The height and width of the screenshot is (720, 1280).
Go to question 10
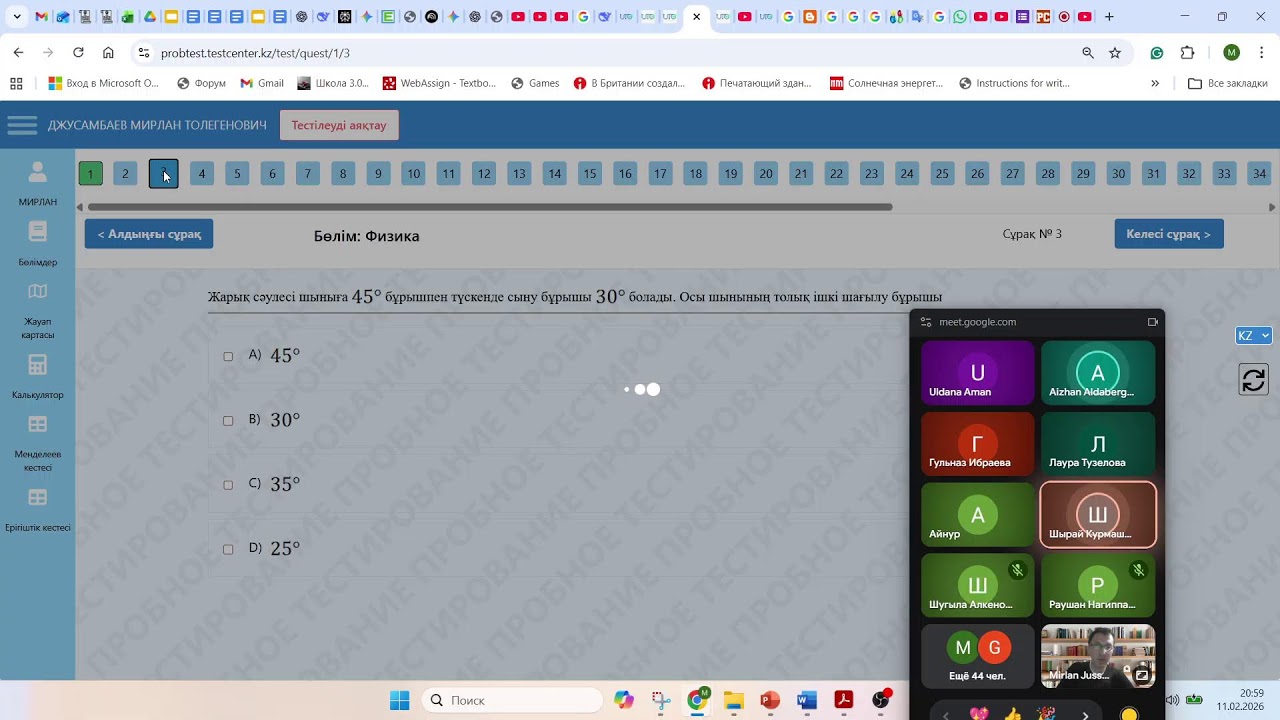click(413, 173)
